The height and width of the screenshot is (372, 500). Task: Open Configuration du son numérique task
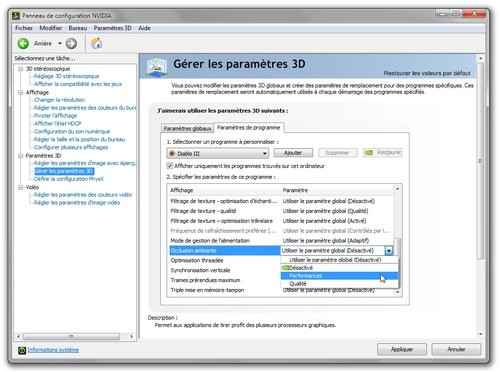point(72,131)
